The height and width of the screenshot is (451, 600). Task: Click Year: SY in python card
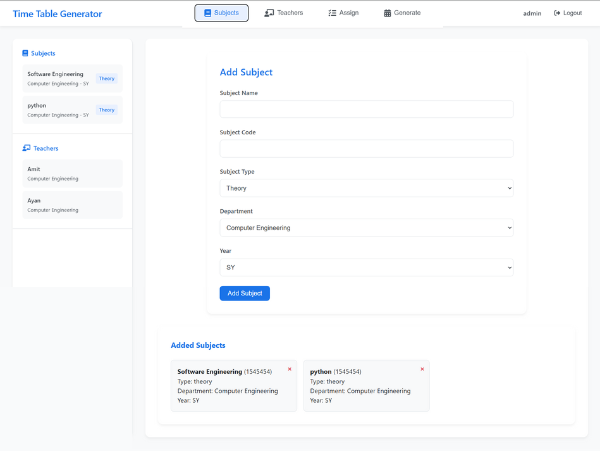(321, 401)
